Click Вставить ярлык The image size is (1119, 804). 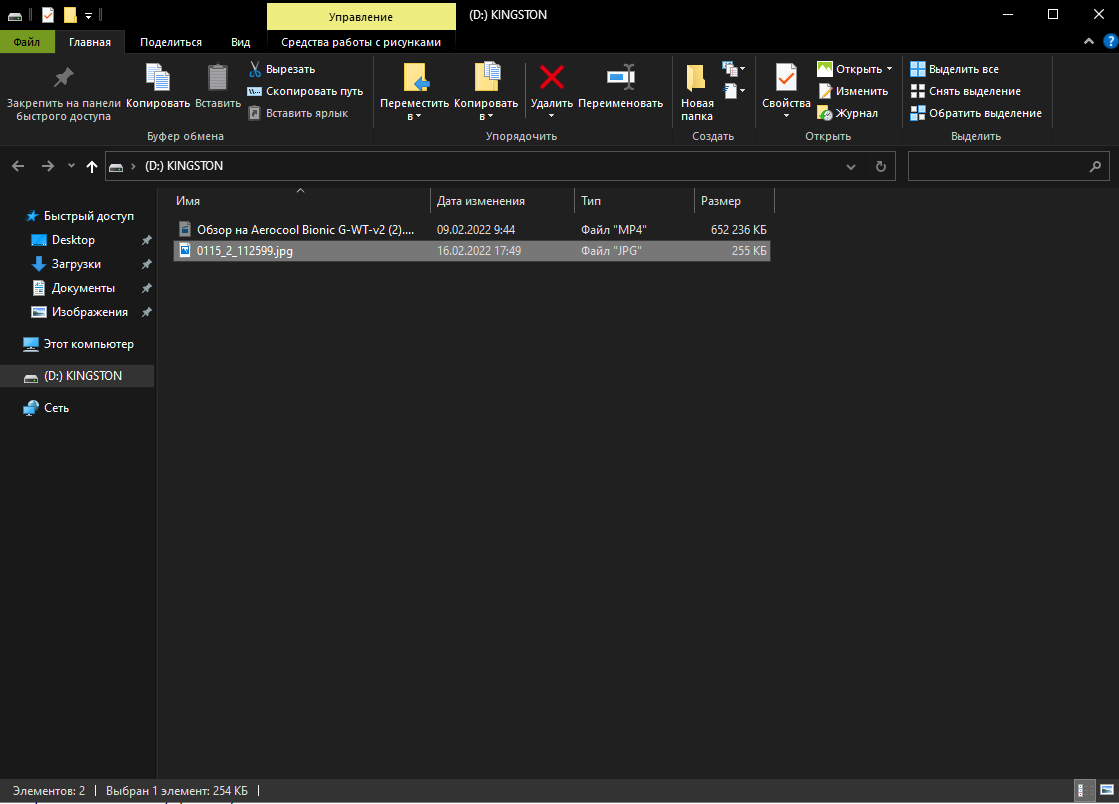pos(298,113)
